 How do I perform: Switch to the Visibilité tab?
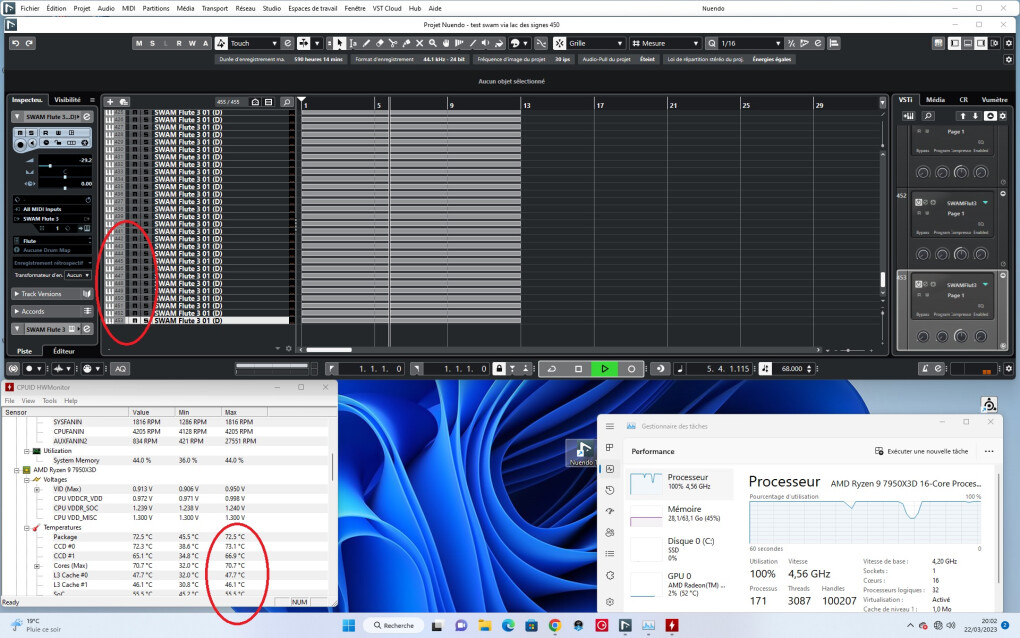pos(67,100)
